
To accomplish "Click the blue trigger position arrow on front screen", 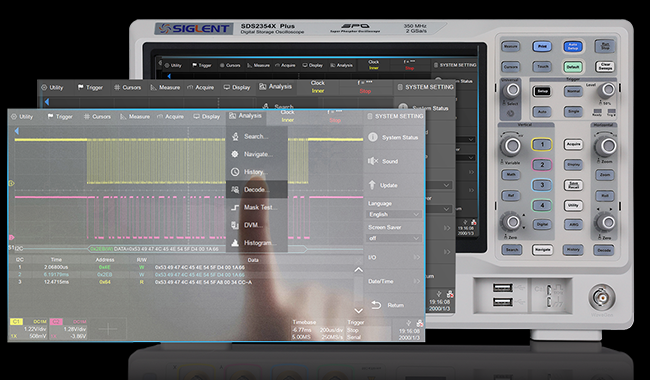I will click(17, 131).
